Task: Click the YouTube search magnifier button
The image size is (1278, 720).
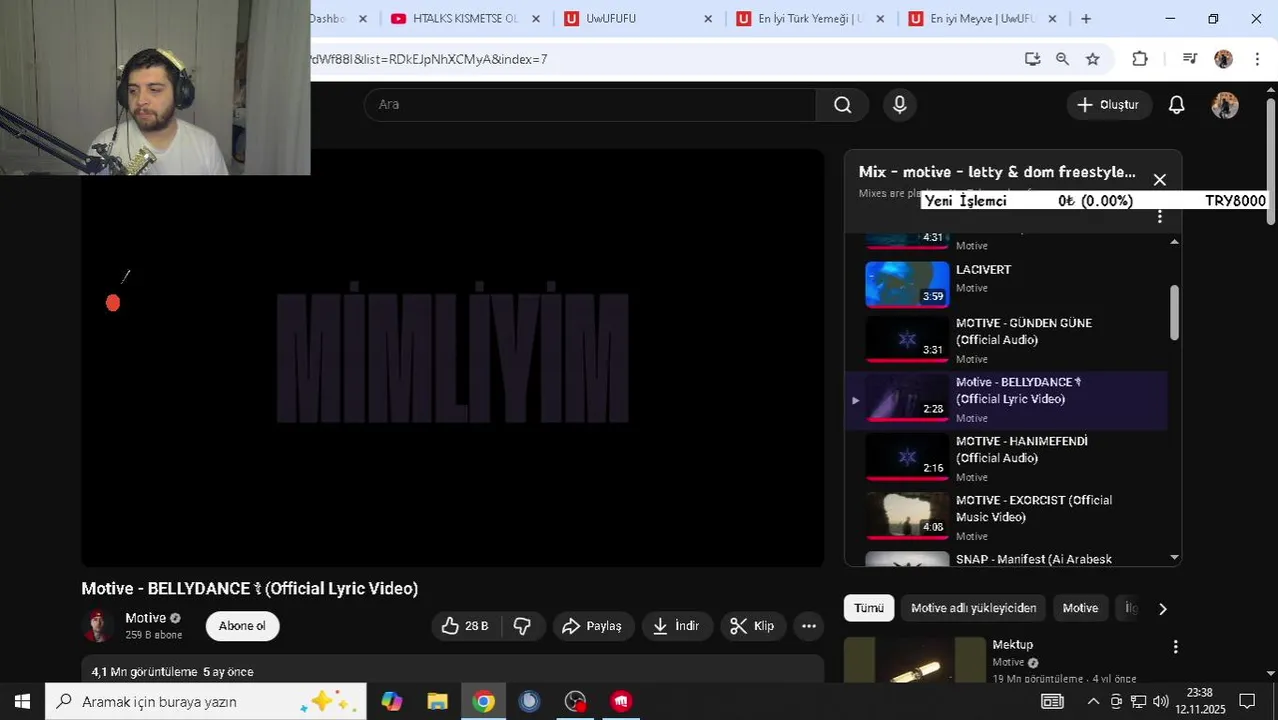Action: pos(843,105)
